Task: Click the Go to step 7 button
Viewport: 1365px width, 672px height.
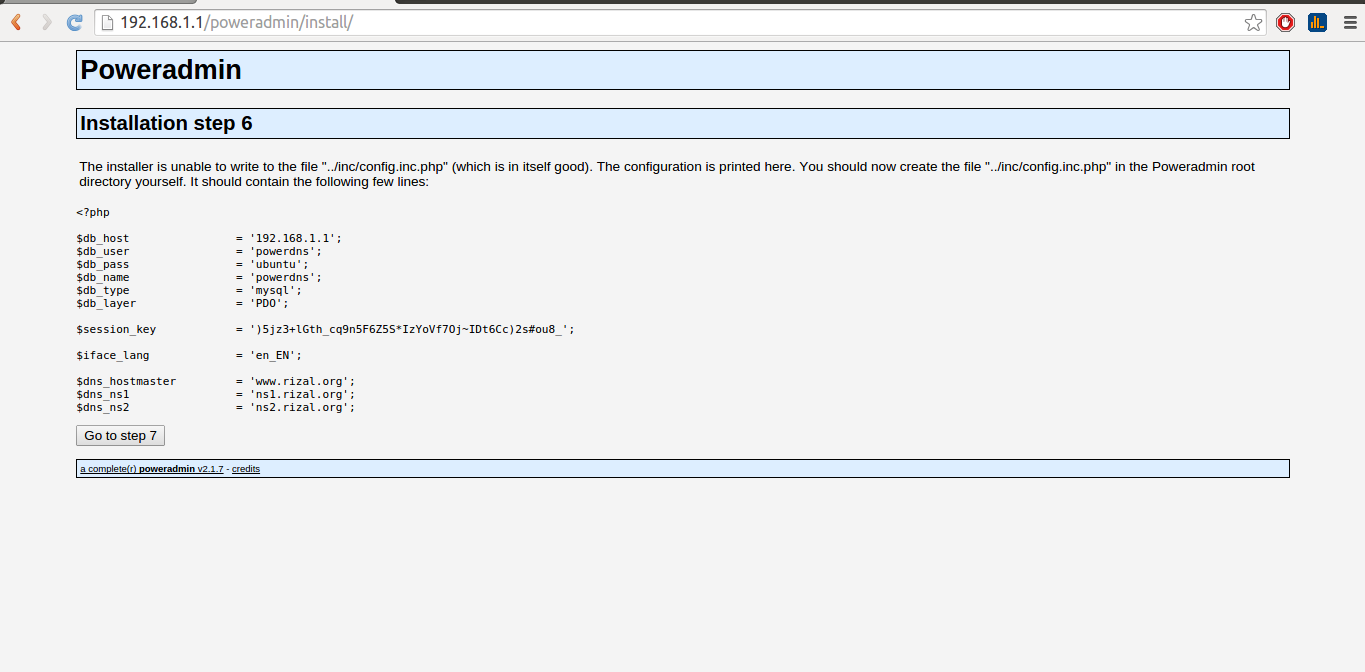Action: 120,436
